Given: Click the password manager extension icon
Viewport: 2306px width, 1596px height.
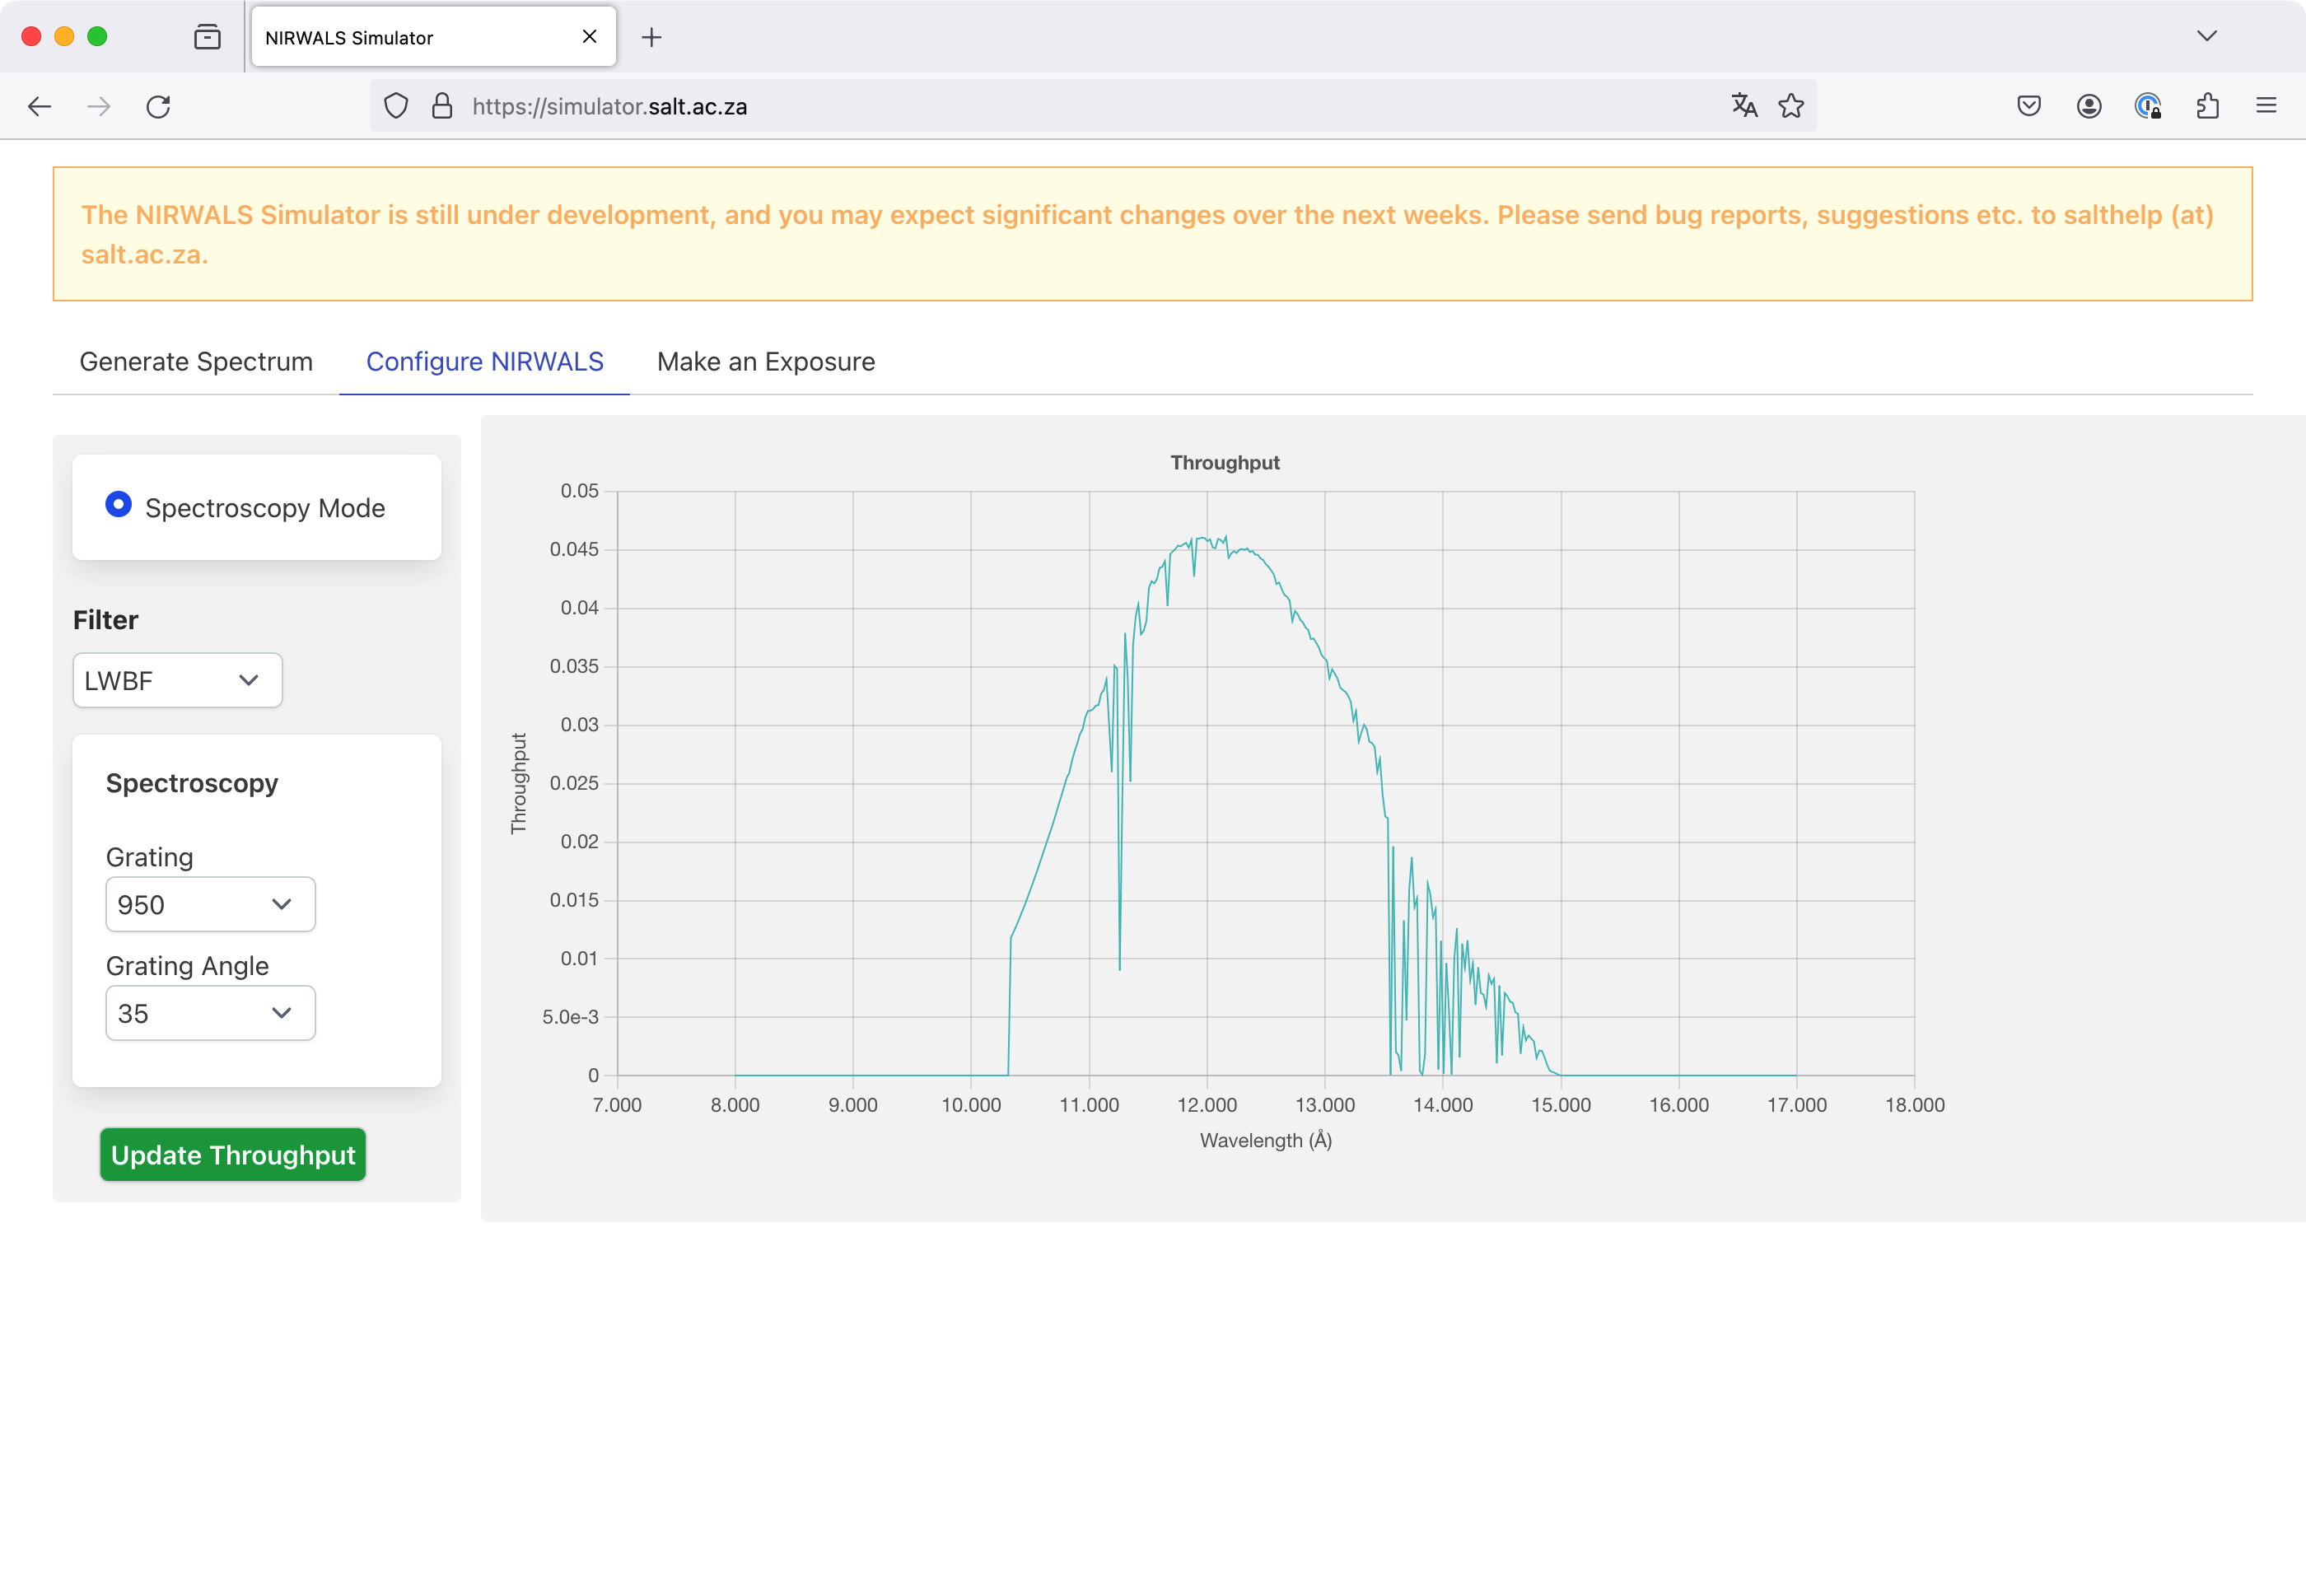Looking at the screenshot, I should coord(2148,106).
